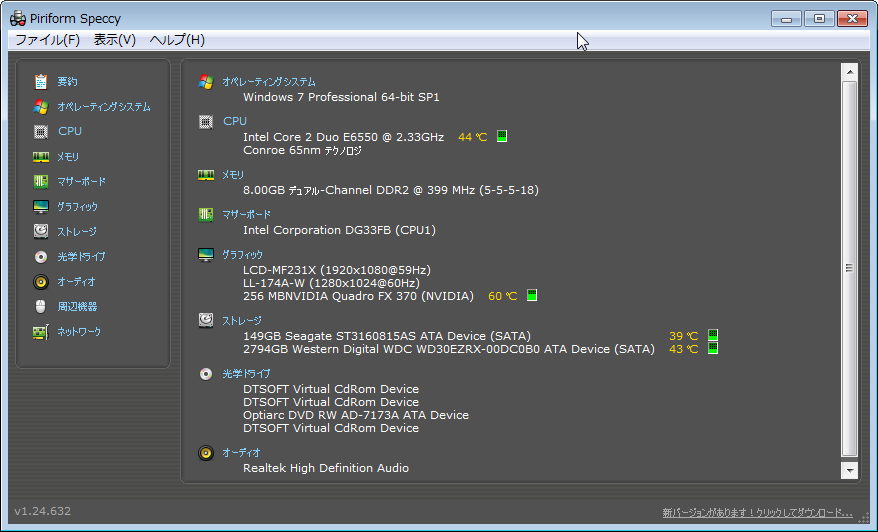Click the optical drive disc icon in sidebar
The width and height of the screenshot is (878, 532).
coord(40,256)
